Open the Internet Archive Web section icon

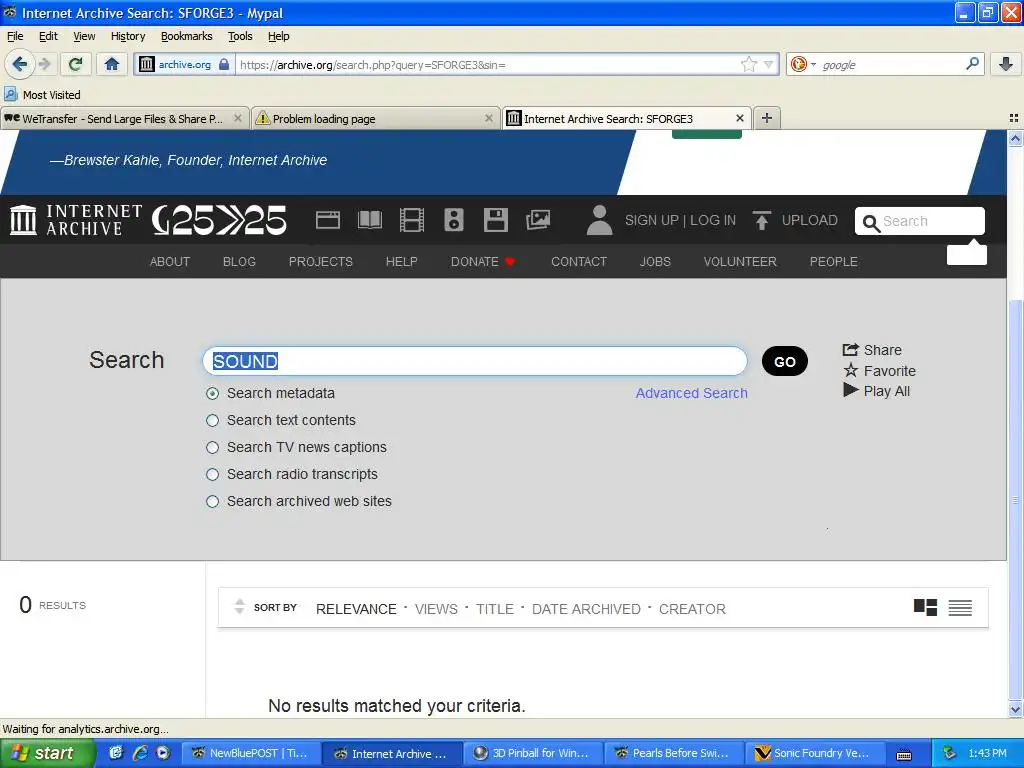click(328, 220)
